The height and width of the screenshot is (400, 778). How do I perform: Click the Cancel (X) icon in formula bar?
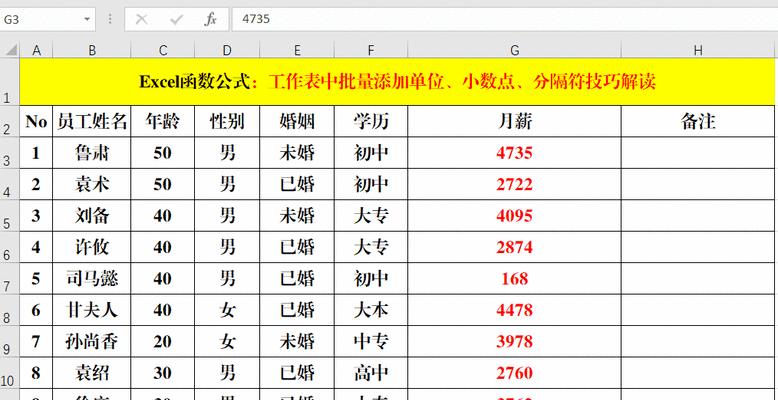coord(141,19)
